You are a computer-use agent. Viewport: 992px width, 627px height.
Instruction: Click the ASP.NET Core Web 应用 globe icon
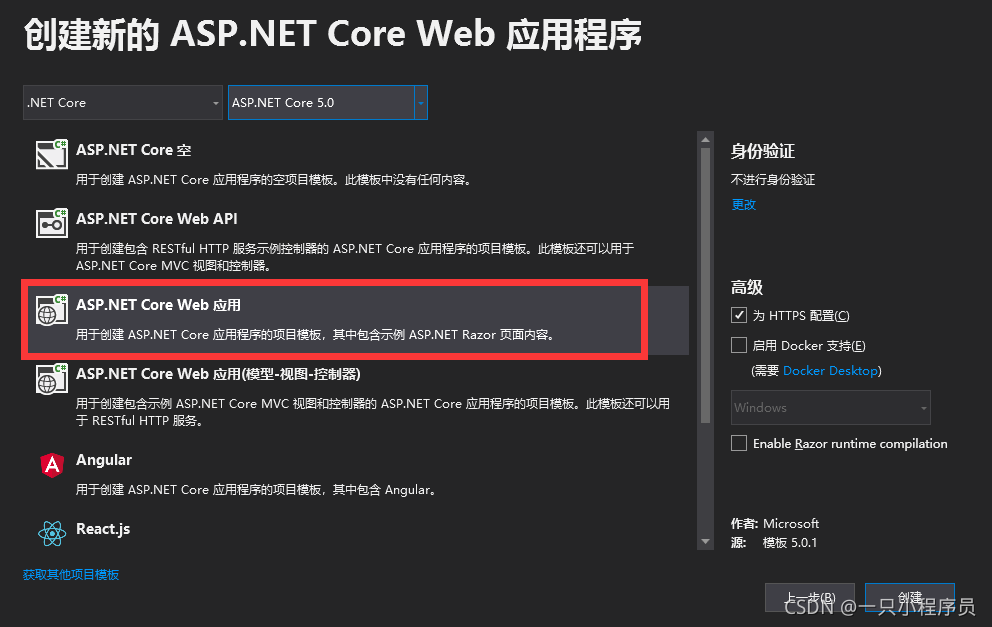pos(51,310)
